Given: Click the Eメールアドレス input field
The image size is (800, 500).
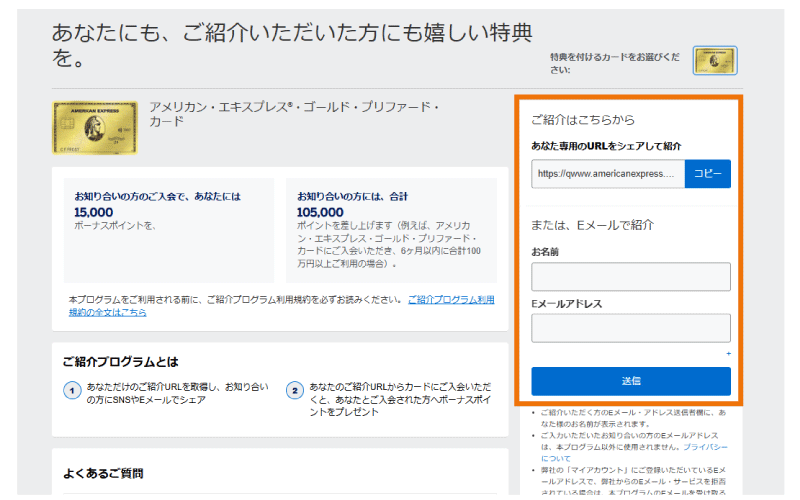Looking at the screenshot, I should click(x=631, y=328).
